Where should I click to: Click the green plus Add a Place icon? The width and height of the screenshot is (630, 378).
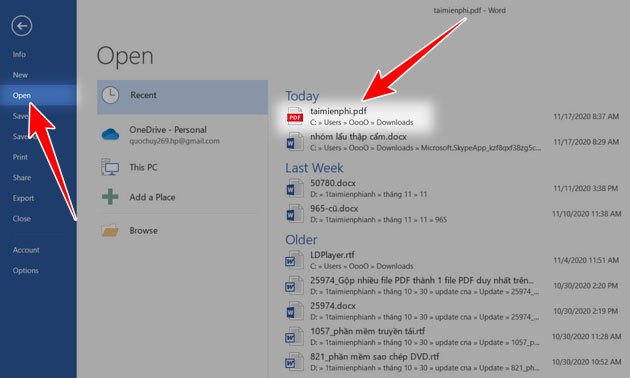point(110,197)
